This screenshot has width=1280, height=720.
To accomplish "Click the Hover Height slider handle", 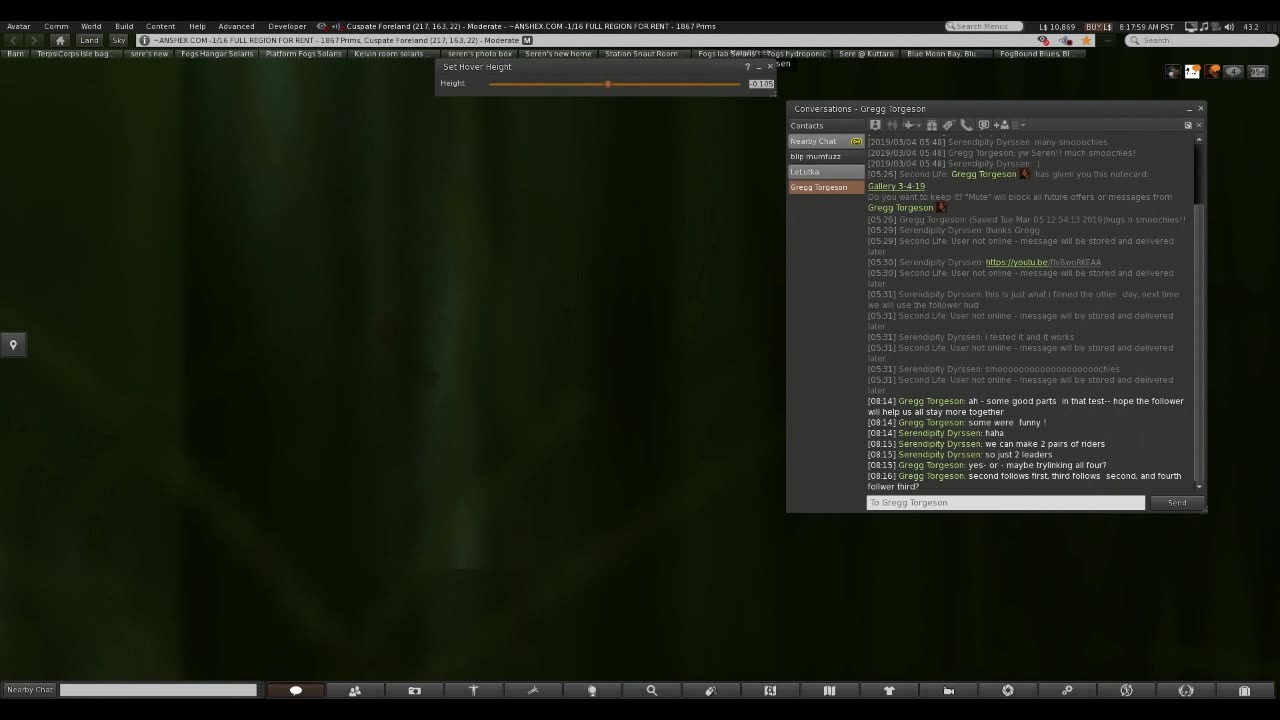I will pos(608,84).
